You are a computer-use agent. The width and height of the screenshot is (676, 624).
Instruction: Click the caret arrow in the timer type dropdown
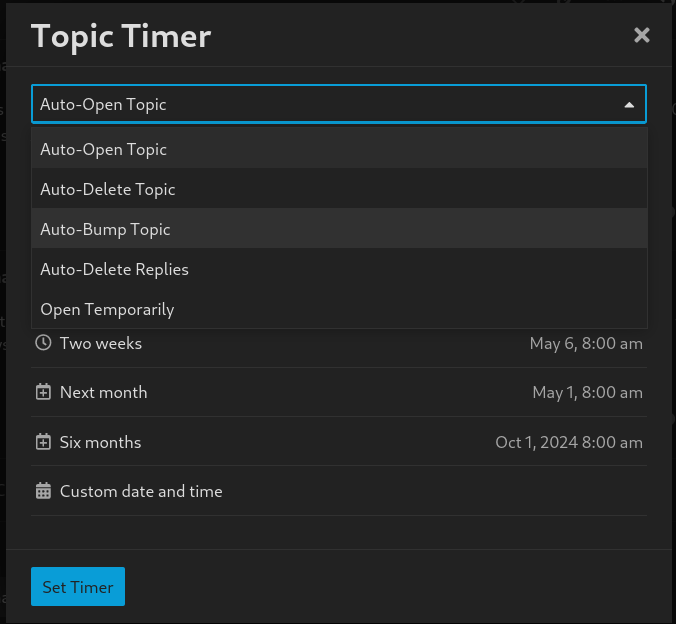pyautogui.click(x=629, y=105)
